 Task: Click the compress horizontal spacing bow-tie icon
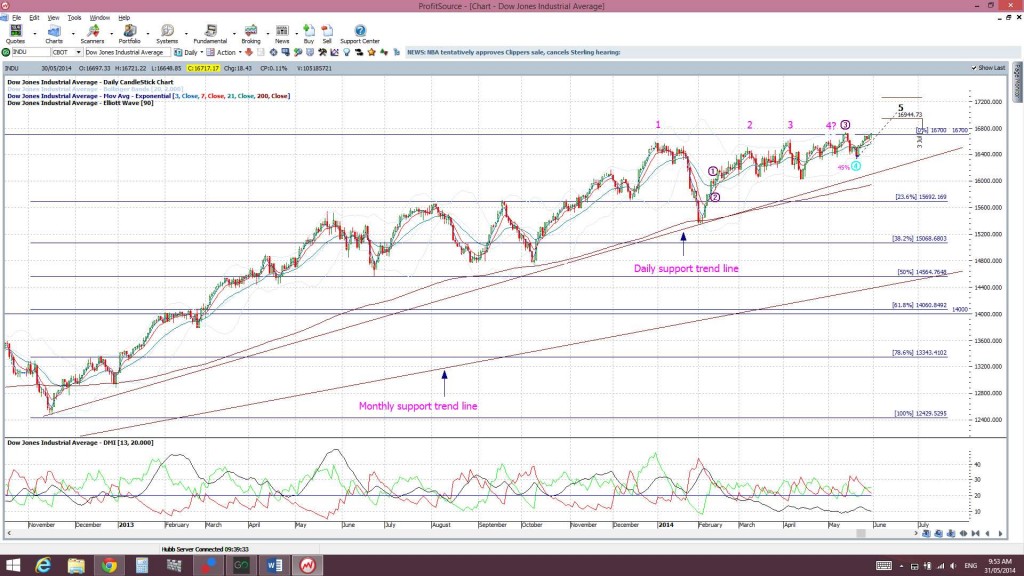pyautogui.click(x=976, y=534)
